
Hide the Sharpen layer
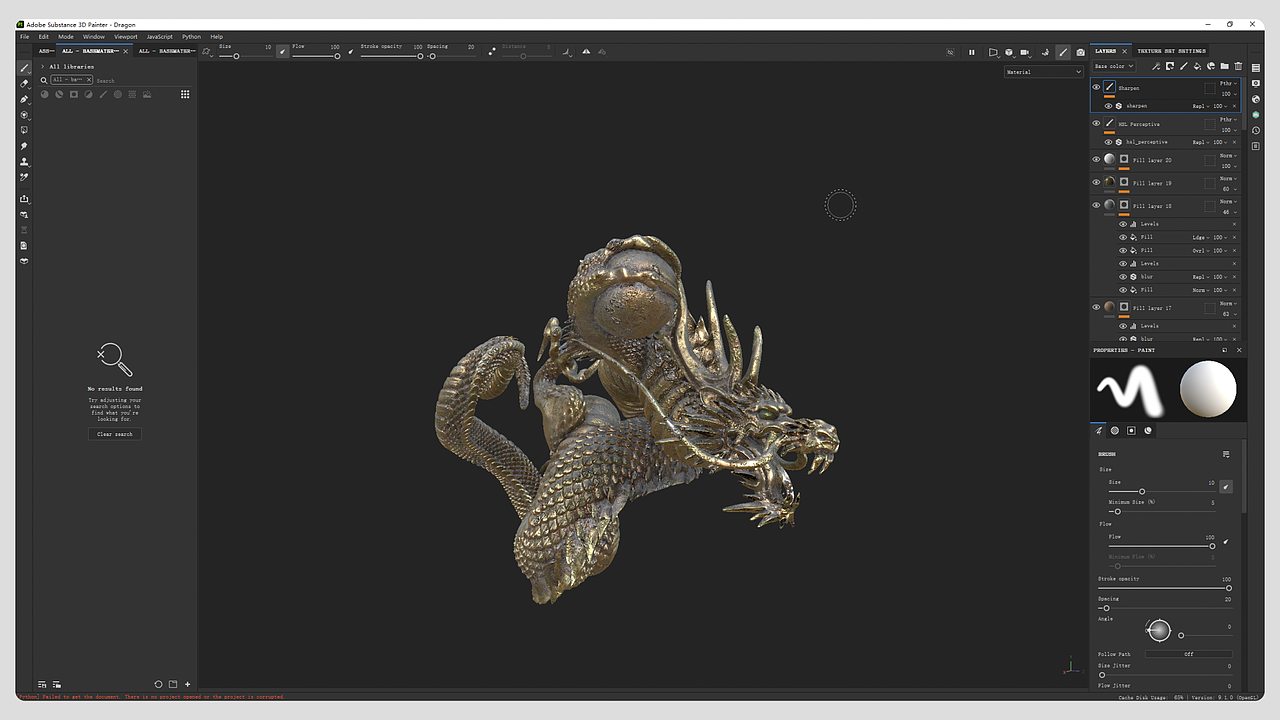[x=1096, y=88]
